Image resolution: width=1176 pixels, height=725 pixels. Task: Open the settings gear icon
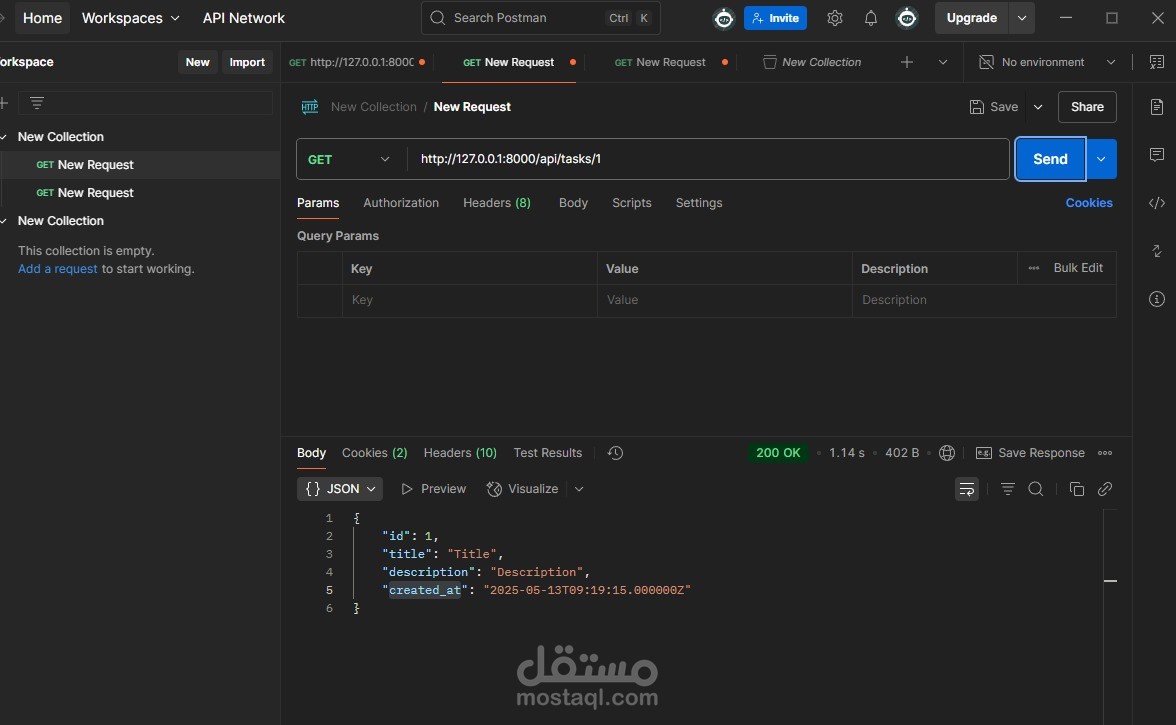click(835, 18)
